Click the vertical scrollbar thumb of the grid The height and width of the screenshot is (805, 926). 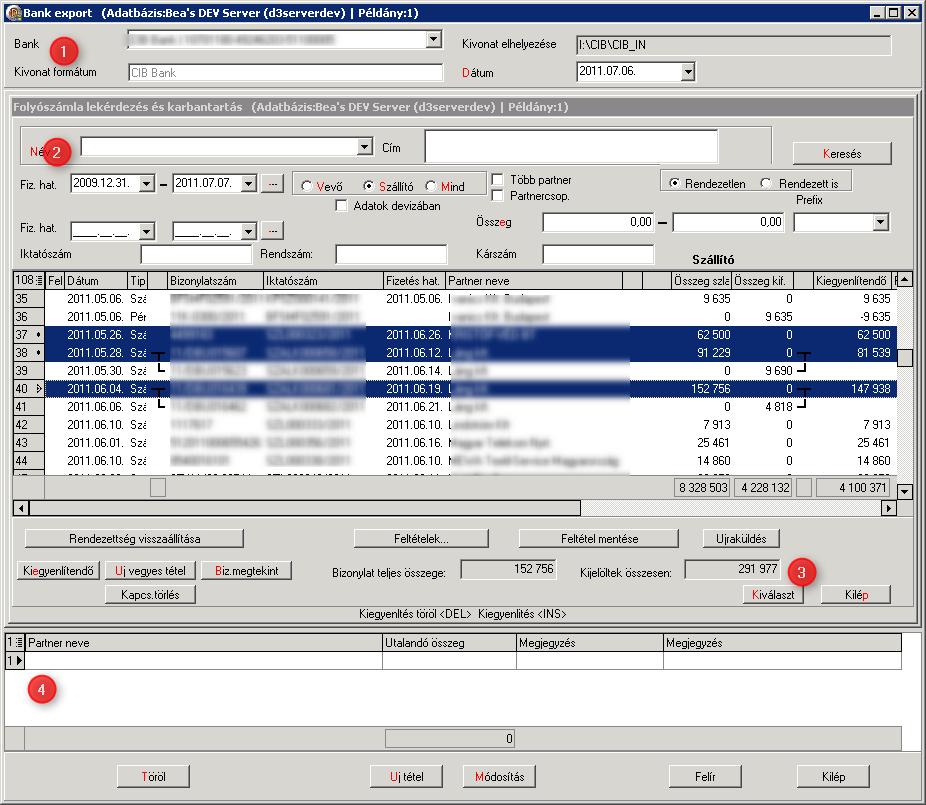904,357
